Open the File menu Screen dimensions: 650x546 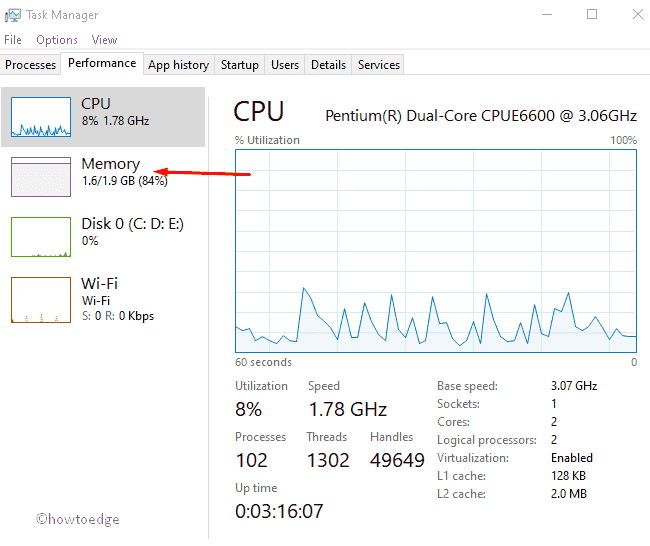pyautogui.click(x=13, y=40)
